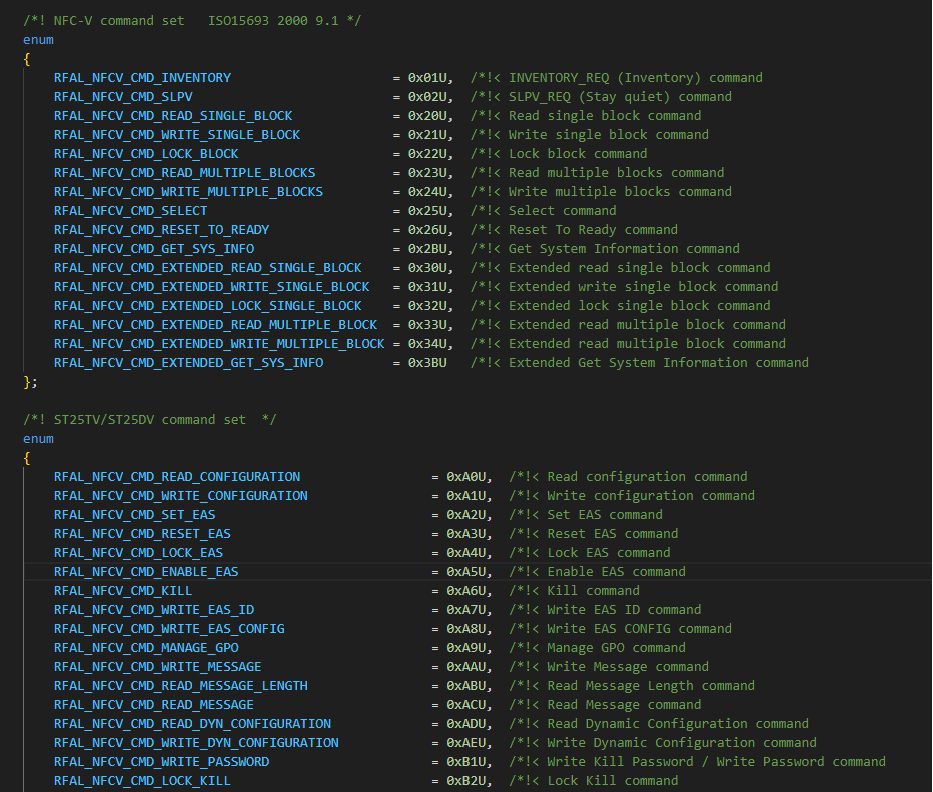Viewport: 933px width, 792px height.
Task: Click the Read Dynamic Configuration command comment
Action: coord(677,724)
